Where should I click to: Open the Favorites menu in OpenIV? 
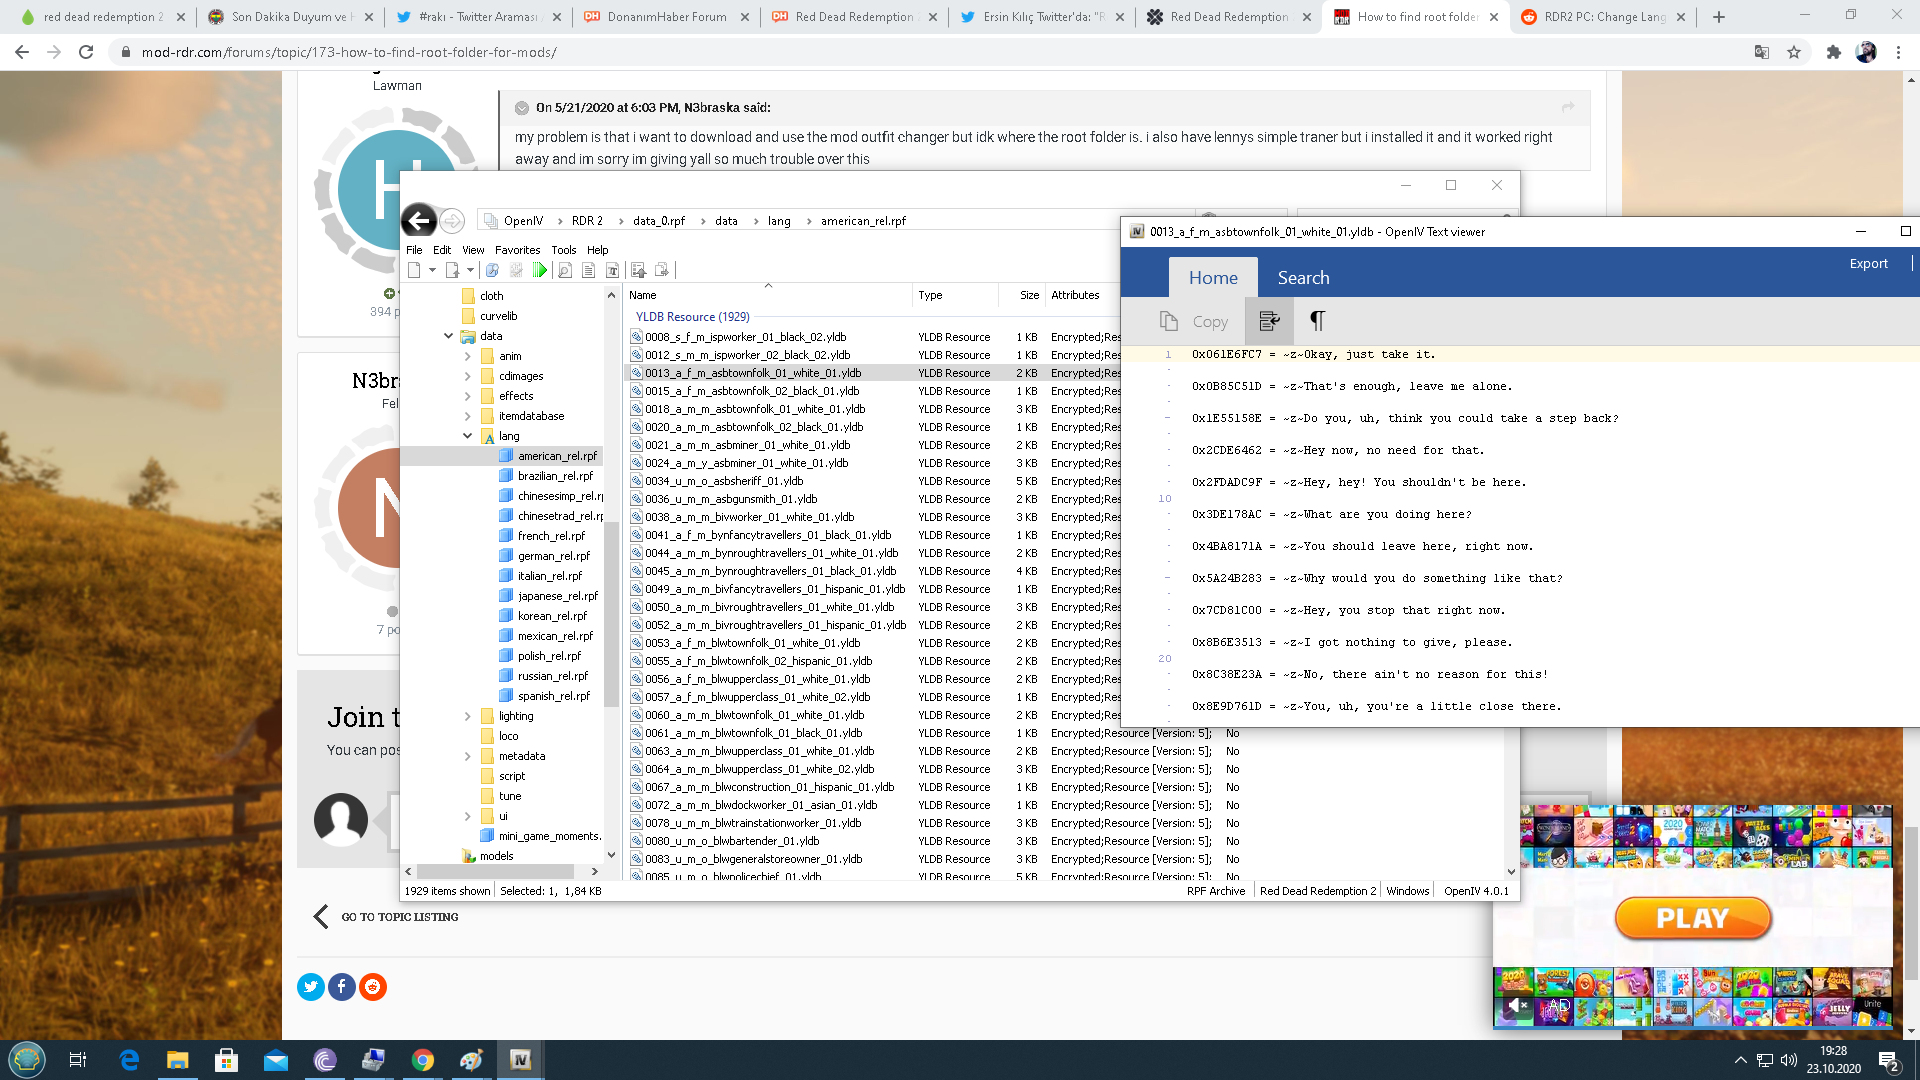click(517, 250)
